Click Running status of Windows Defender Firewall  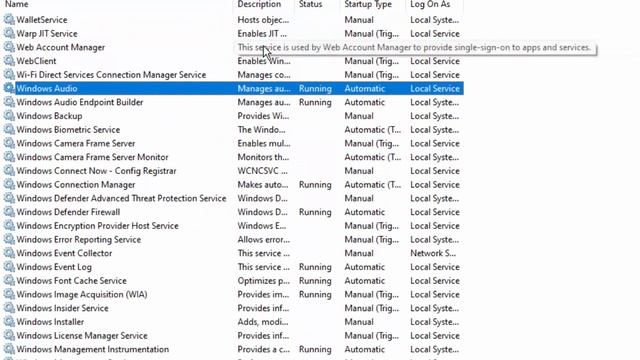(x=315, y=212)
